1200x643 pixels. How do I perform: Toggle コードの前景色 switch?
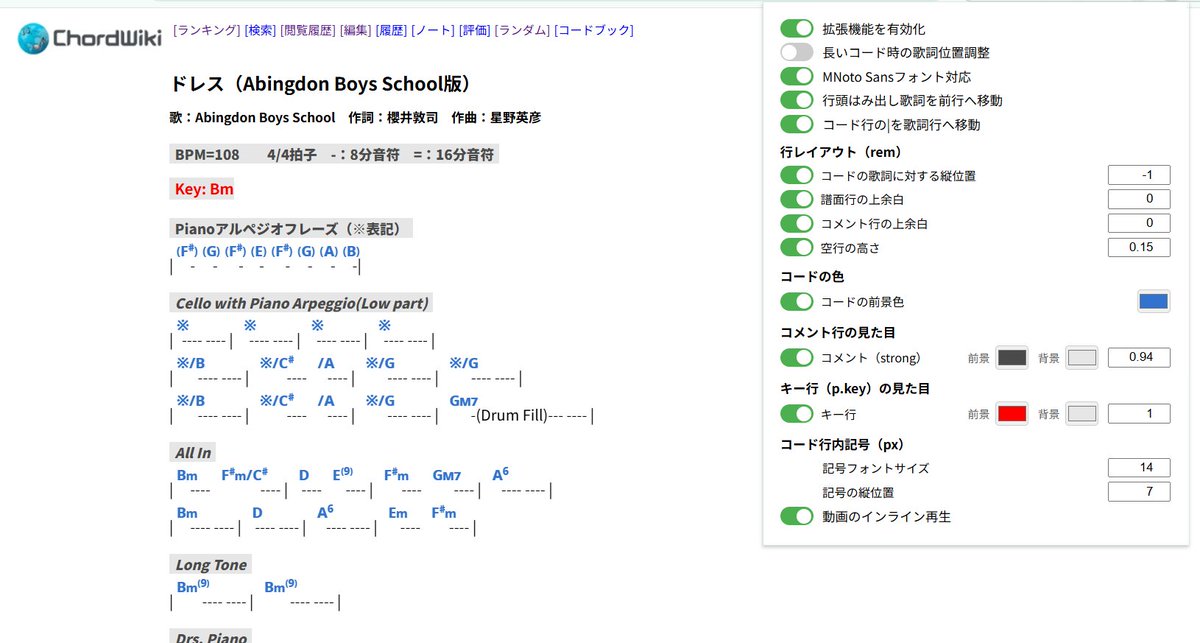797,301
